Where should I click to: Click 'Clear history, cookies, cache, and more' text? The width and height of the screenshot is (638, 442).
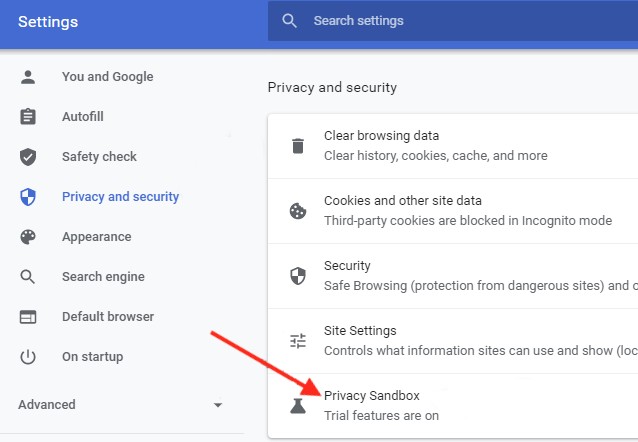[x=436, y=155]
